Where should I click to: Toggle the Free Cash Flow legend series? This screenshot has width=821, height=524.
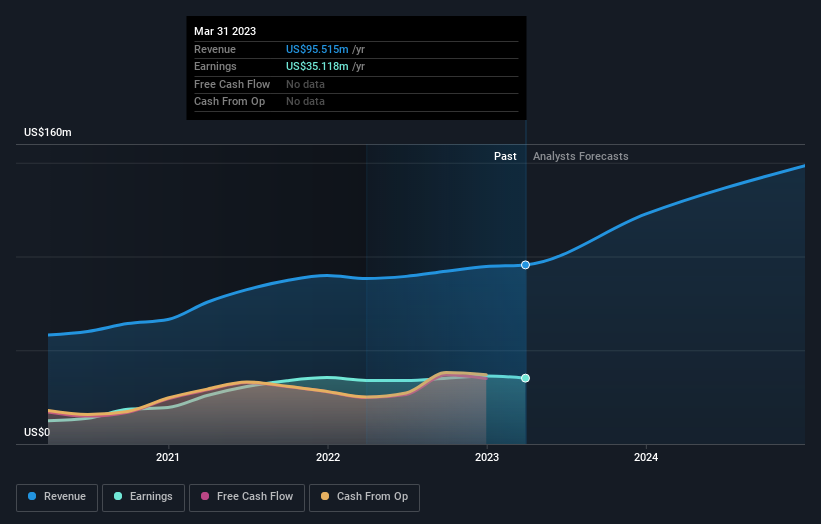247,497
